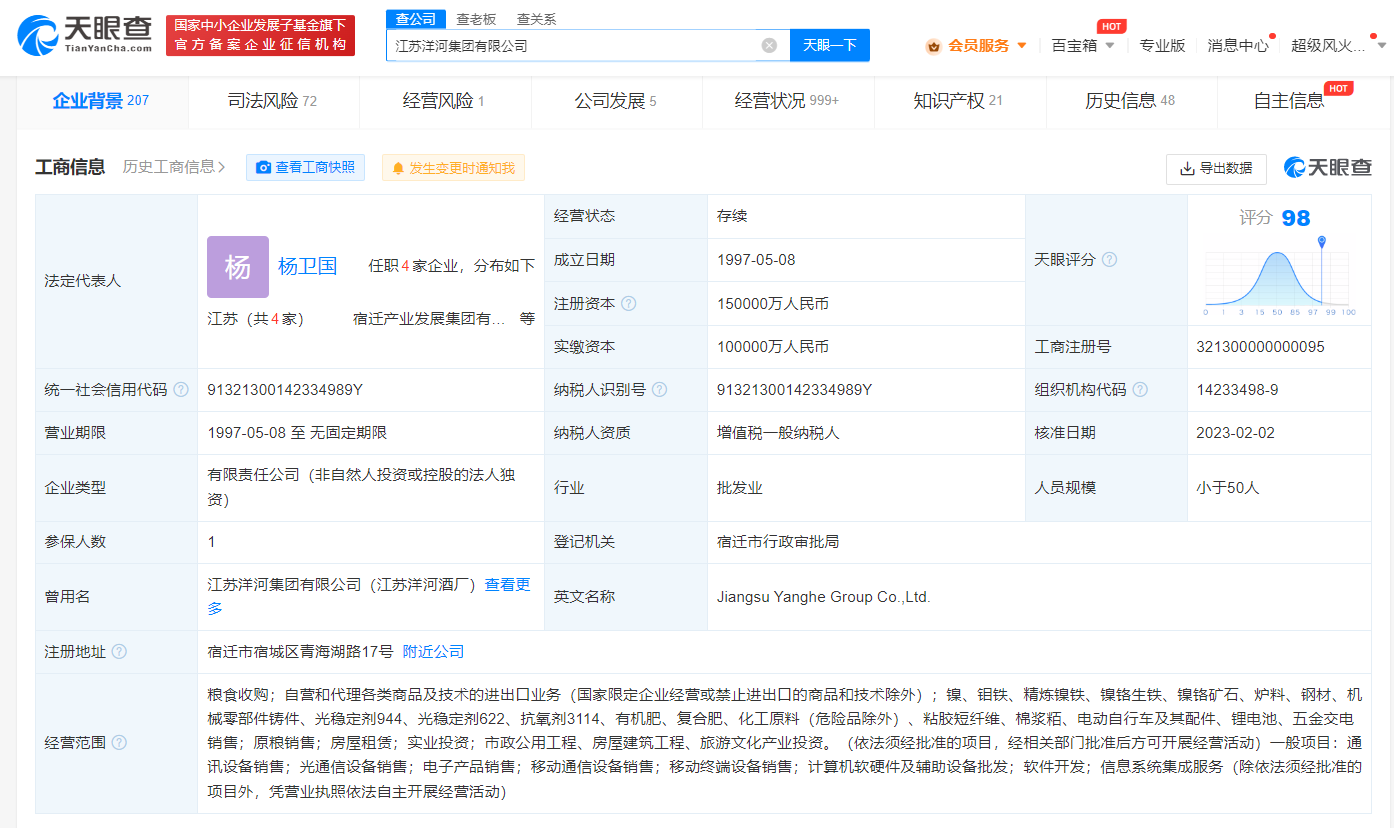The width and height of the screenshot is (1394, 828).
Task: Click taxpayer qualification 增值税一般纳税人
Action: (x=778, y=433)
